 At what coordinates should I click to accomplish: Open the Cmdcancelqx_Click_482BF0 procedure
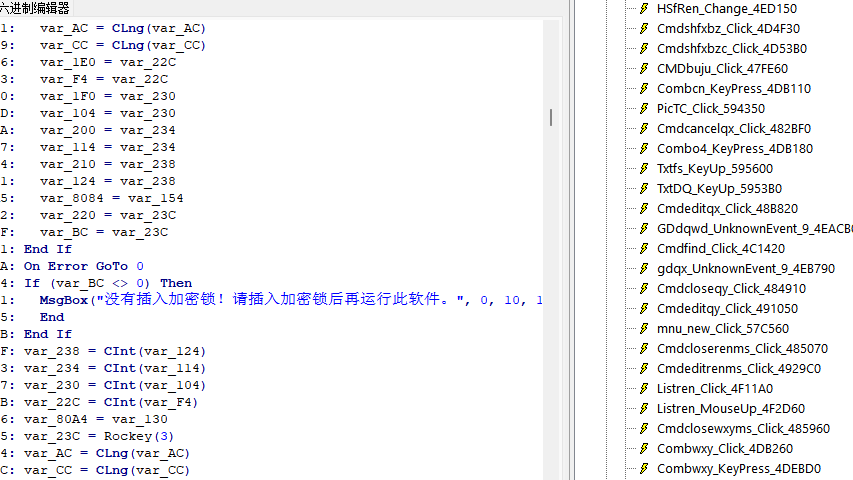(733, 128)
